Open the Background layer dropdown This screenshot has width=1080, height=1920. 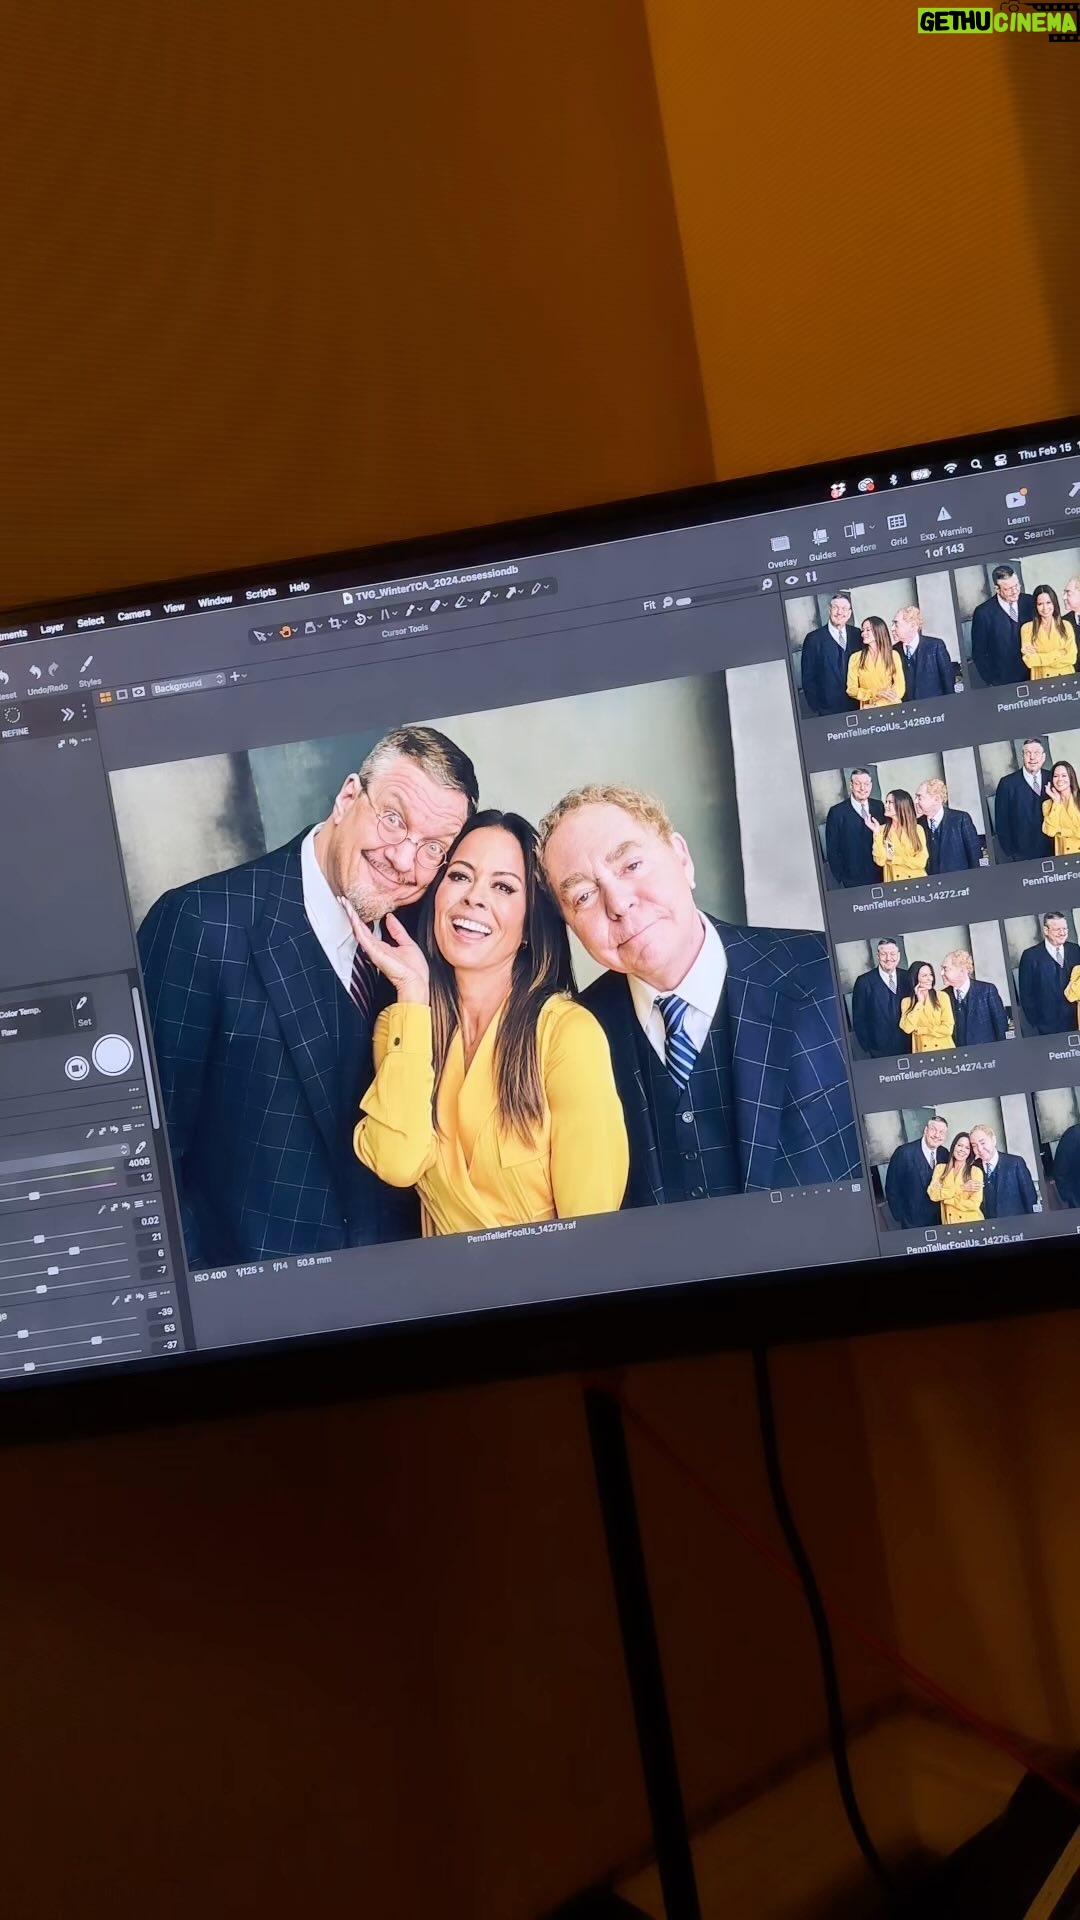188,685
